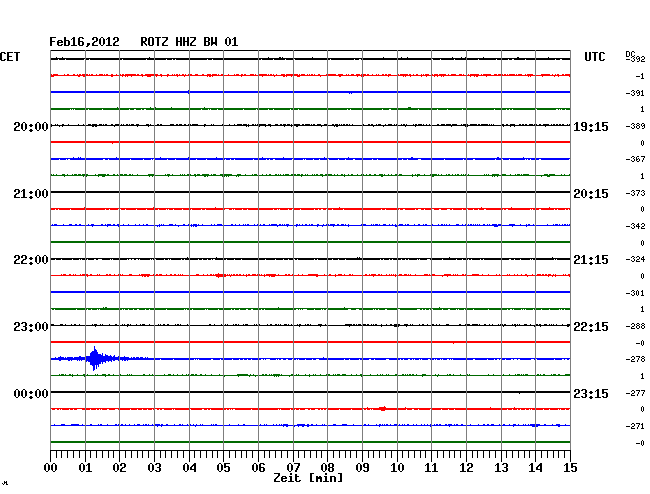Image resolution: width=650 pixels, height=494 pixels.
Task: Pick the DC offset value "-278"
Action: (635, 359)
